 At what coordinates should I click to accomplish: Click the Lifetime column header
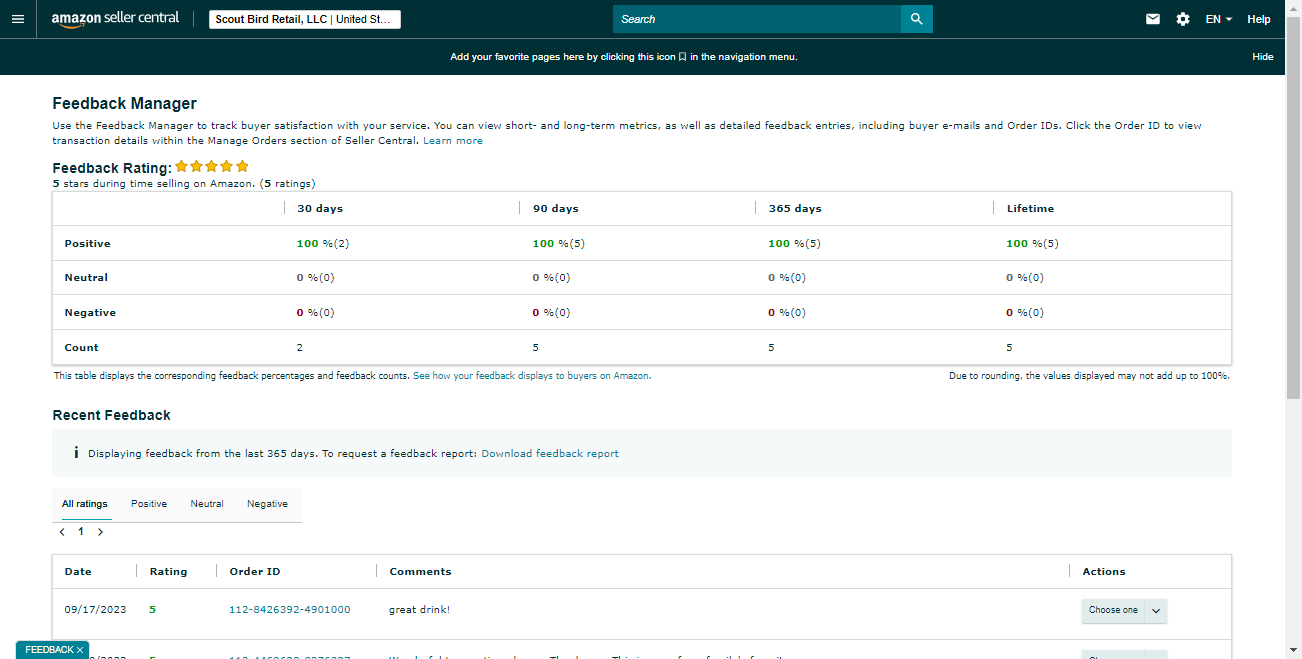(x=1030, y=209)
